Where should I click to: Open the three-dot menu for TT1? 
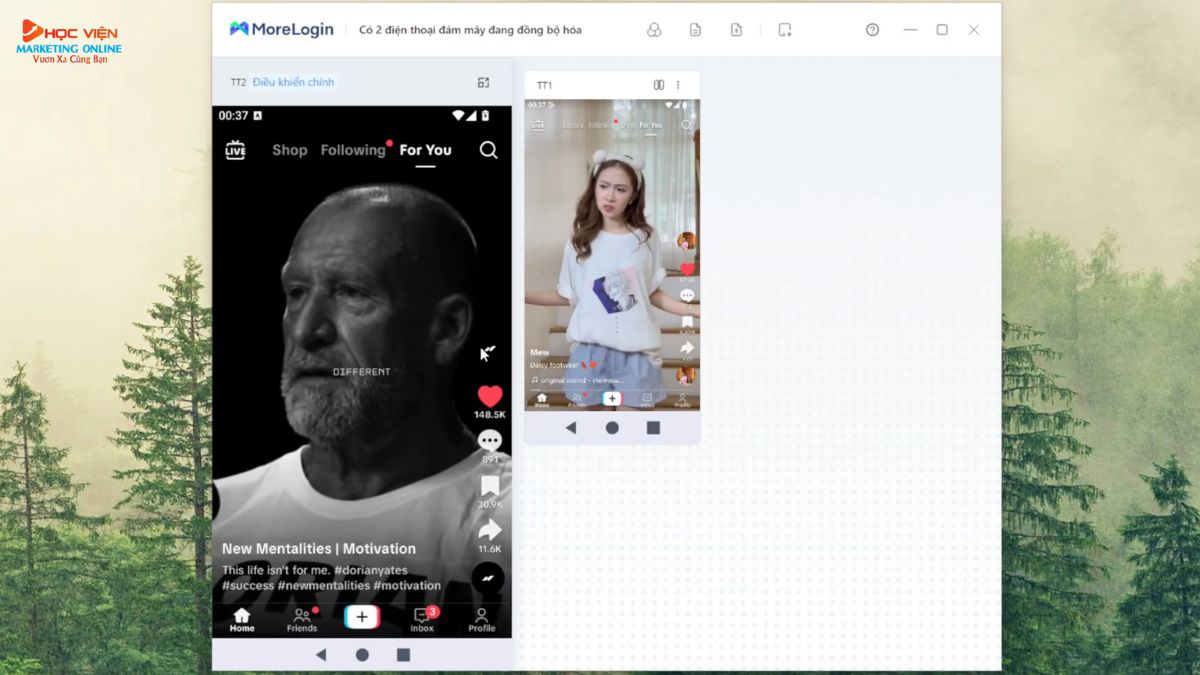[x=678, y=85]
